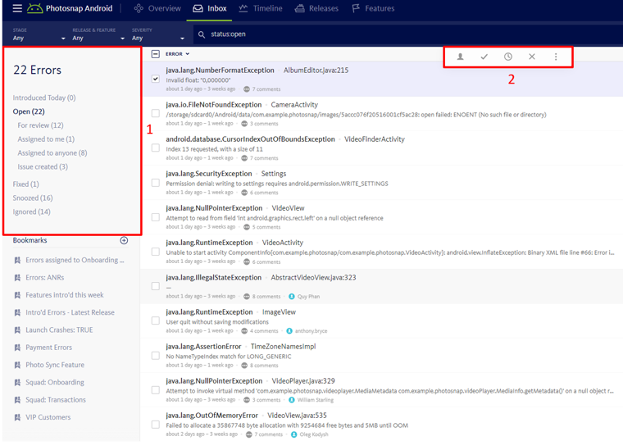Image resolution: width=624 pixels, height=442 pixels.
Task: Check the OutOfMemoryError row checkbox
Action: tap(156, 424)
